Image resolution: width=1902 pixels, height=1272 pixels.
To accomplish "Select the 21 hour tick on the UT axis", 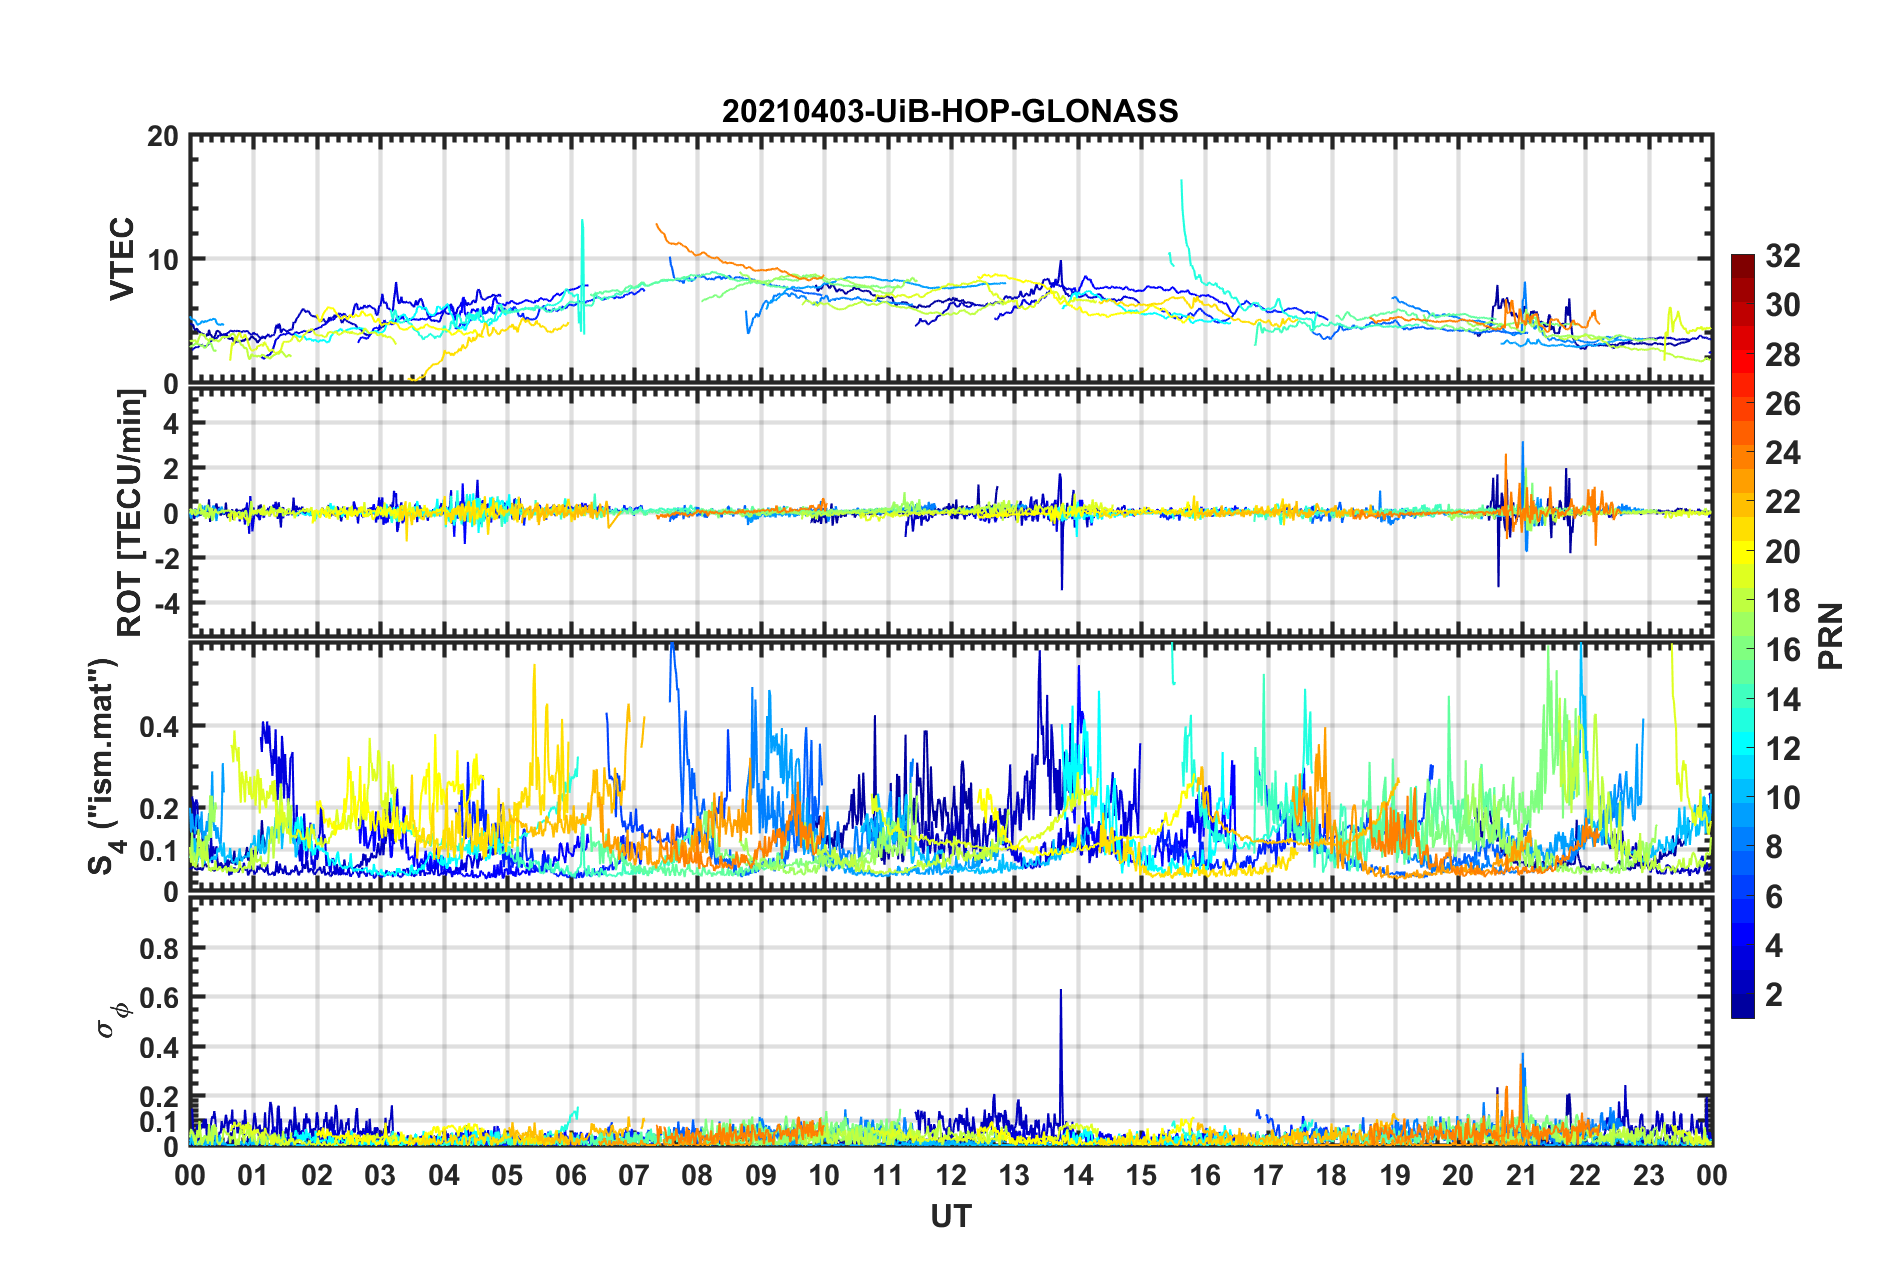I will (x=1521, y=1175).
